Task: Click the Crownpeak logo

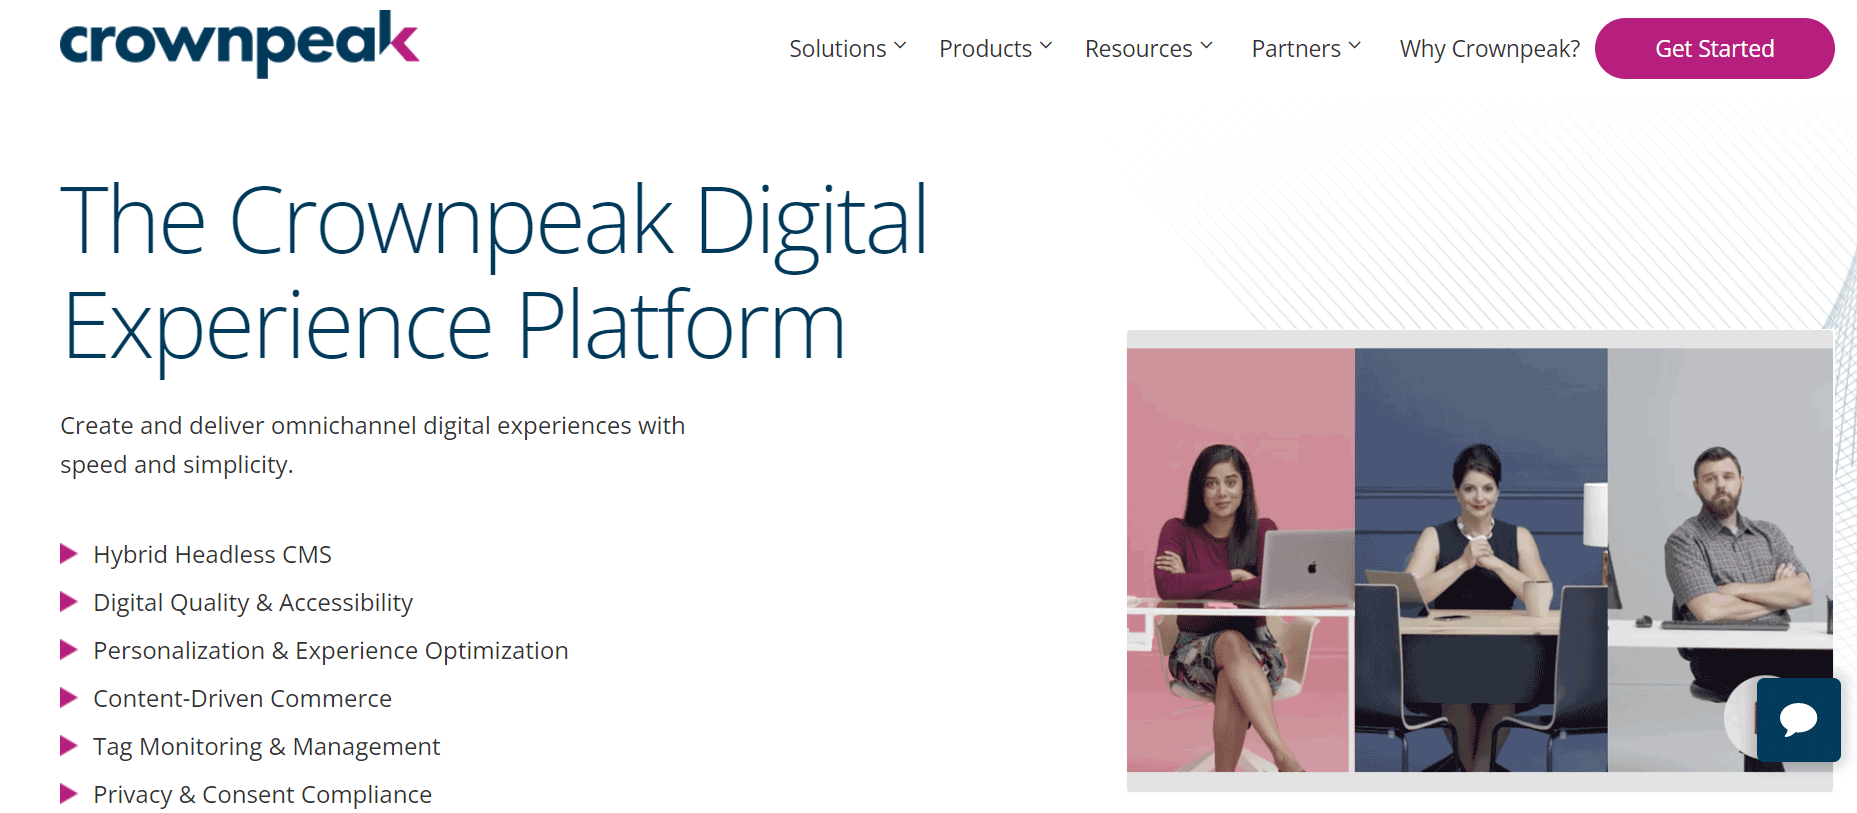Action: 240,44
